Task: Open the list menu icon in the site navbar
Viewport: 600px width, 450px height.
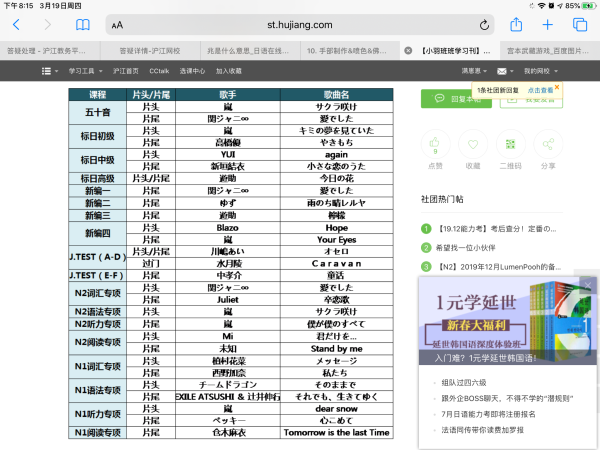Action: point(50,71)
